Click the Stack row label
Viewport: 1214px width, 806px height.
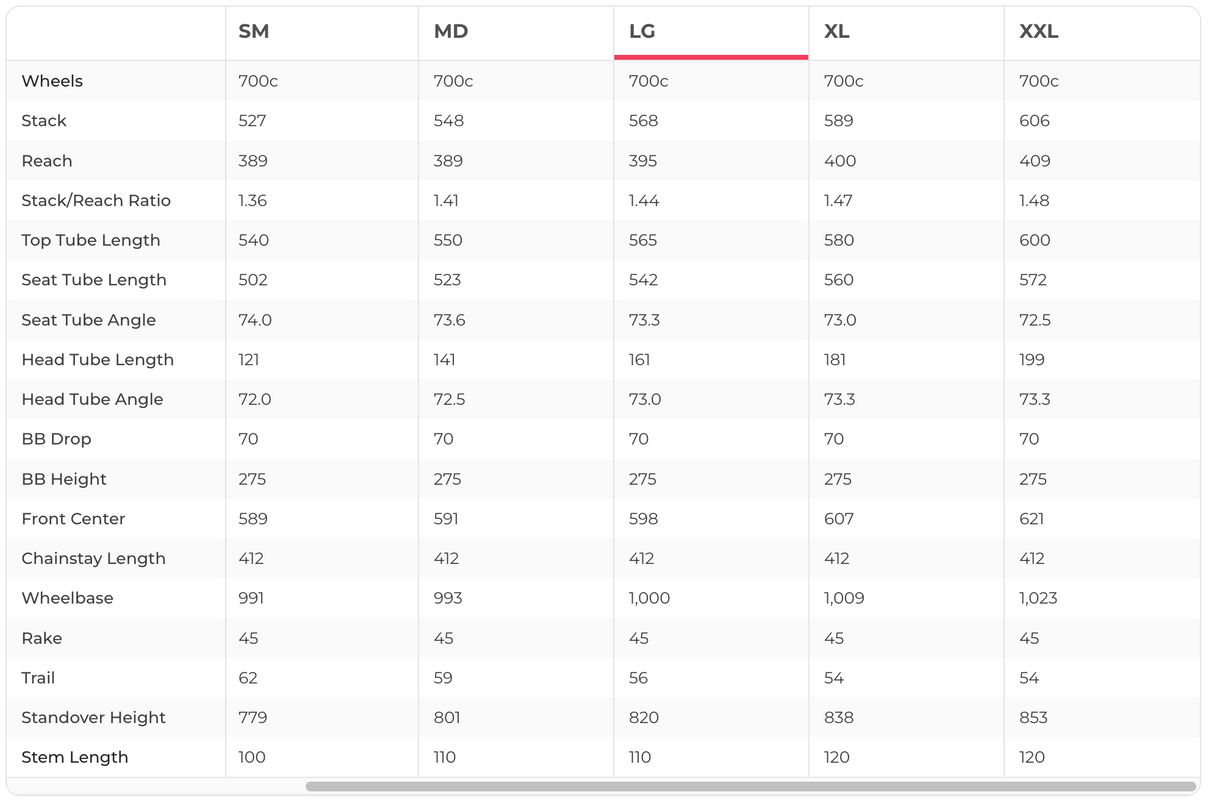(44, 121)
